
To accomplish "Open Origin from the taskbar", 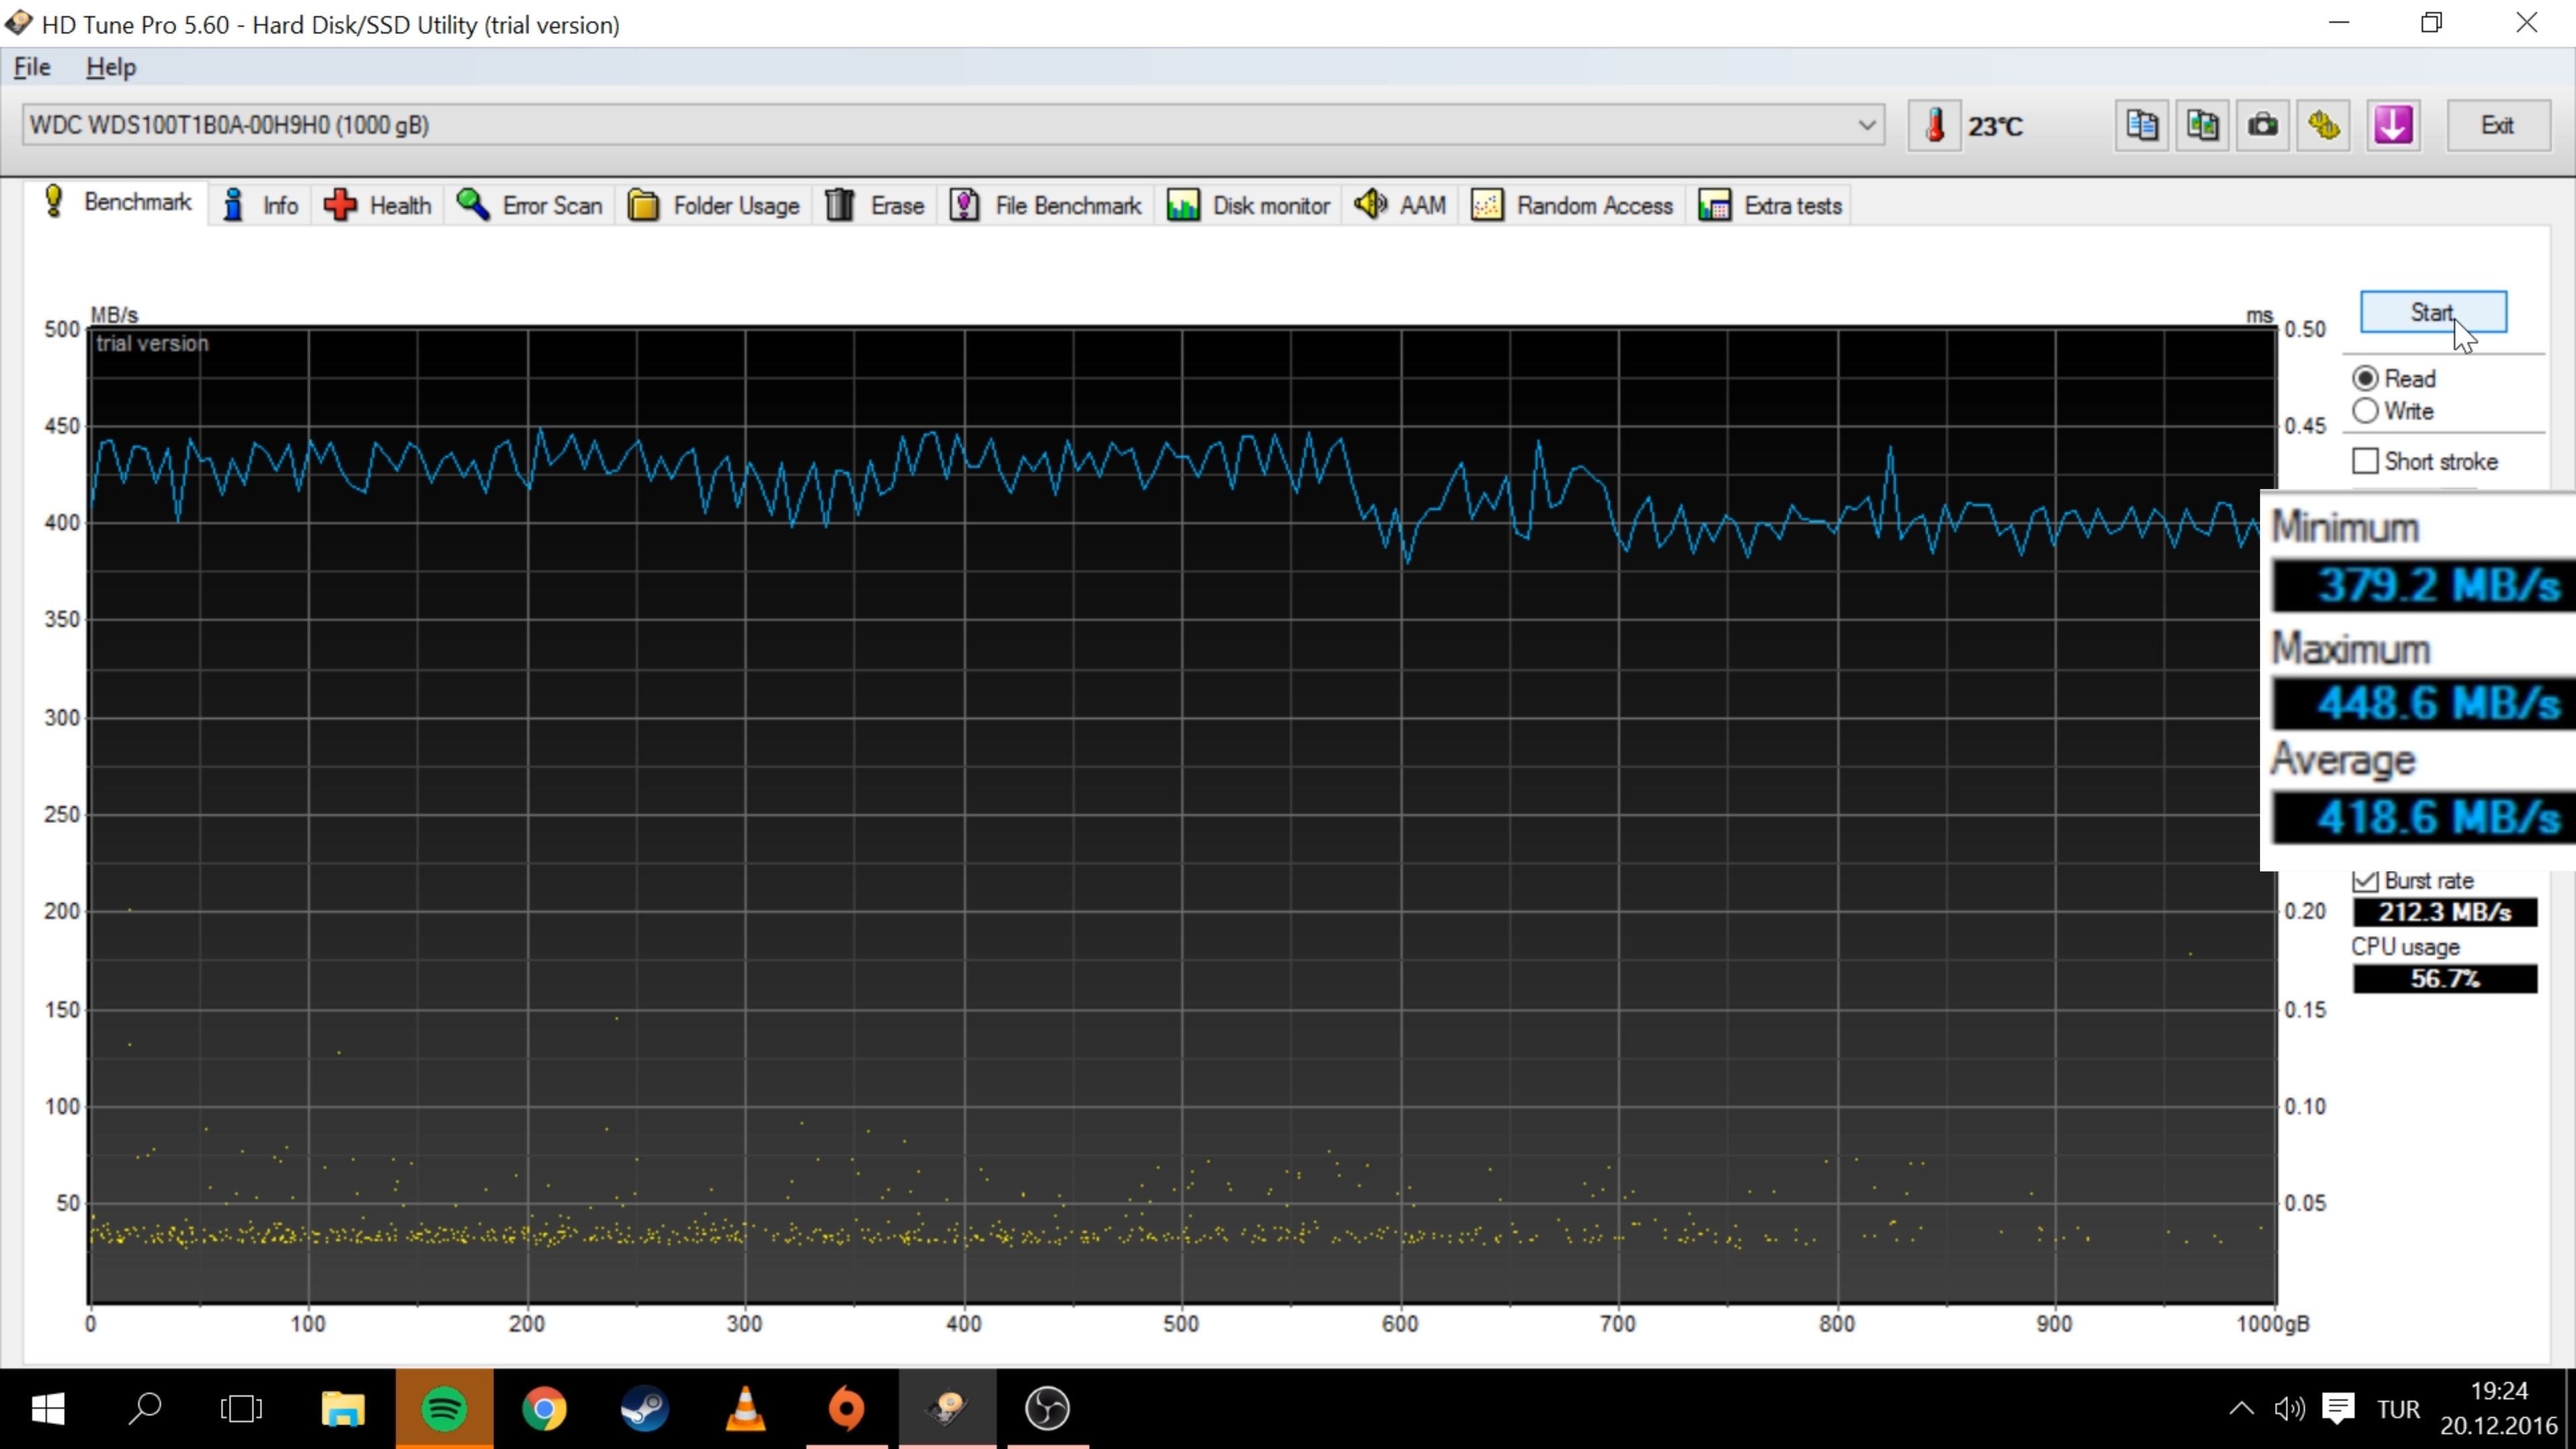I will (x=847, y=1409).
